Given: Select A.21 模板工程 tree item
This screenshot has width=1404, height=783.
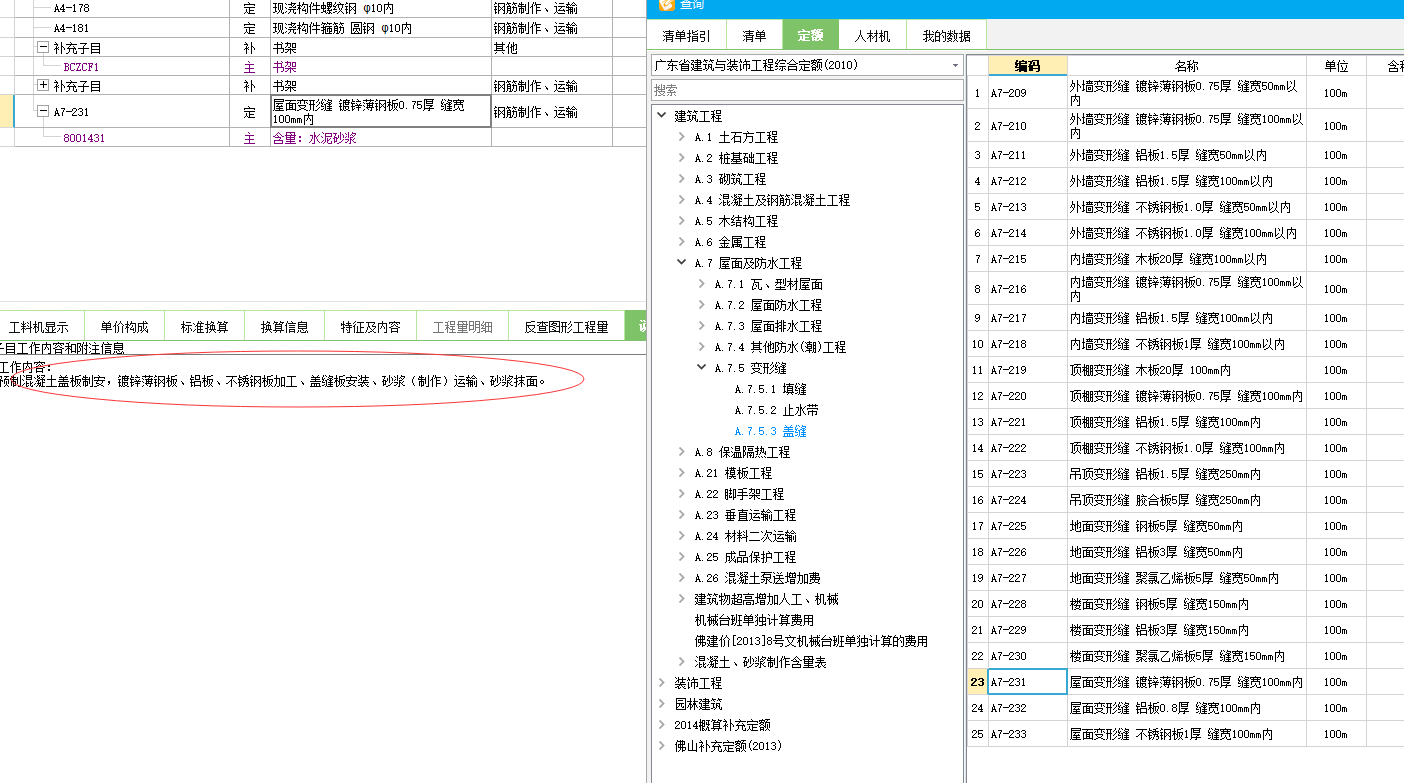Looking at the screenshot, I should [x=733, y=473].
